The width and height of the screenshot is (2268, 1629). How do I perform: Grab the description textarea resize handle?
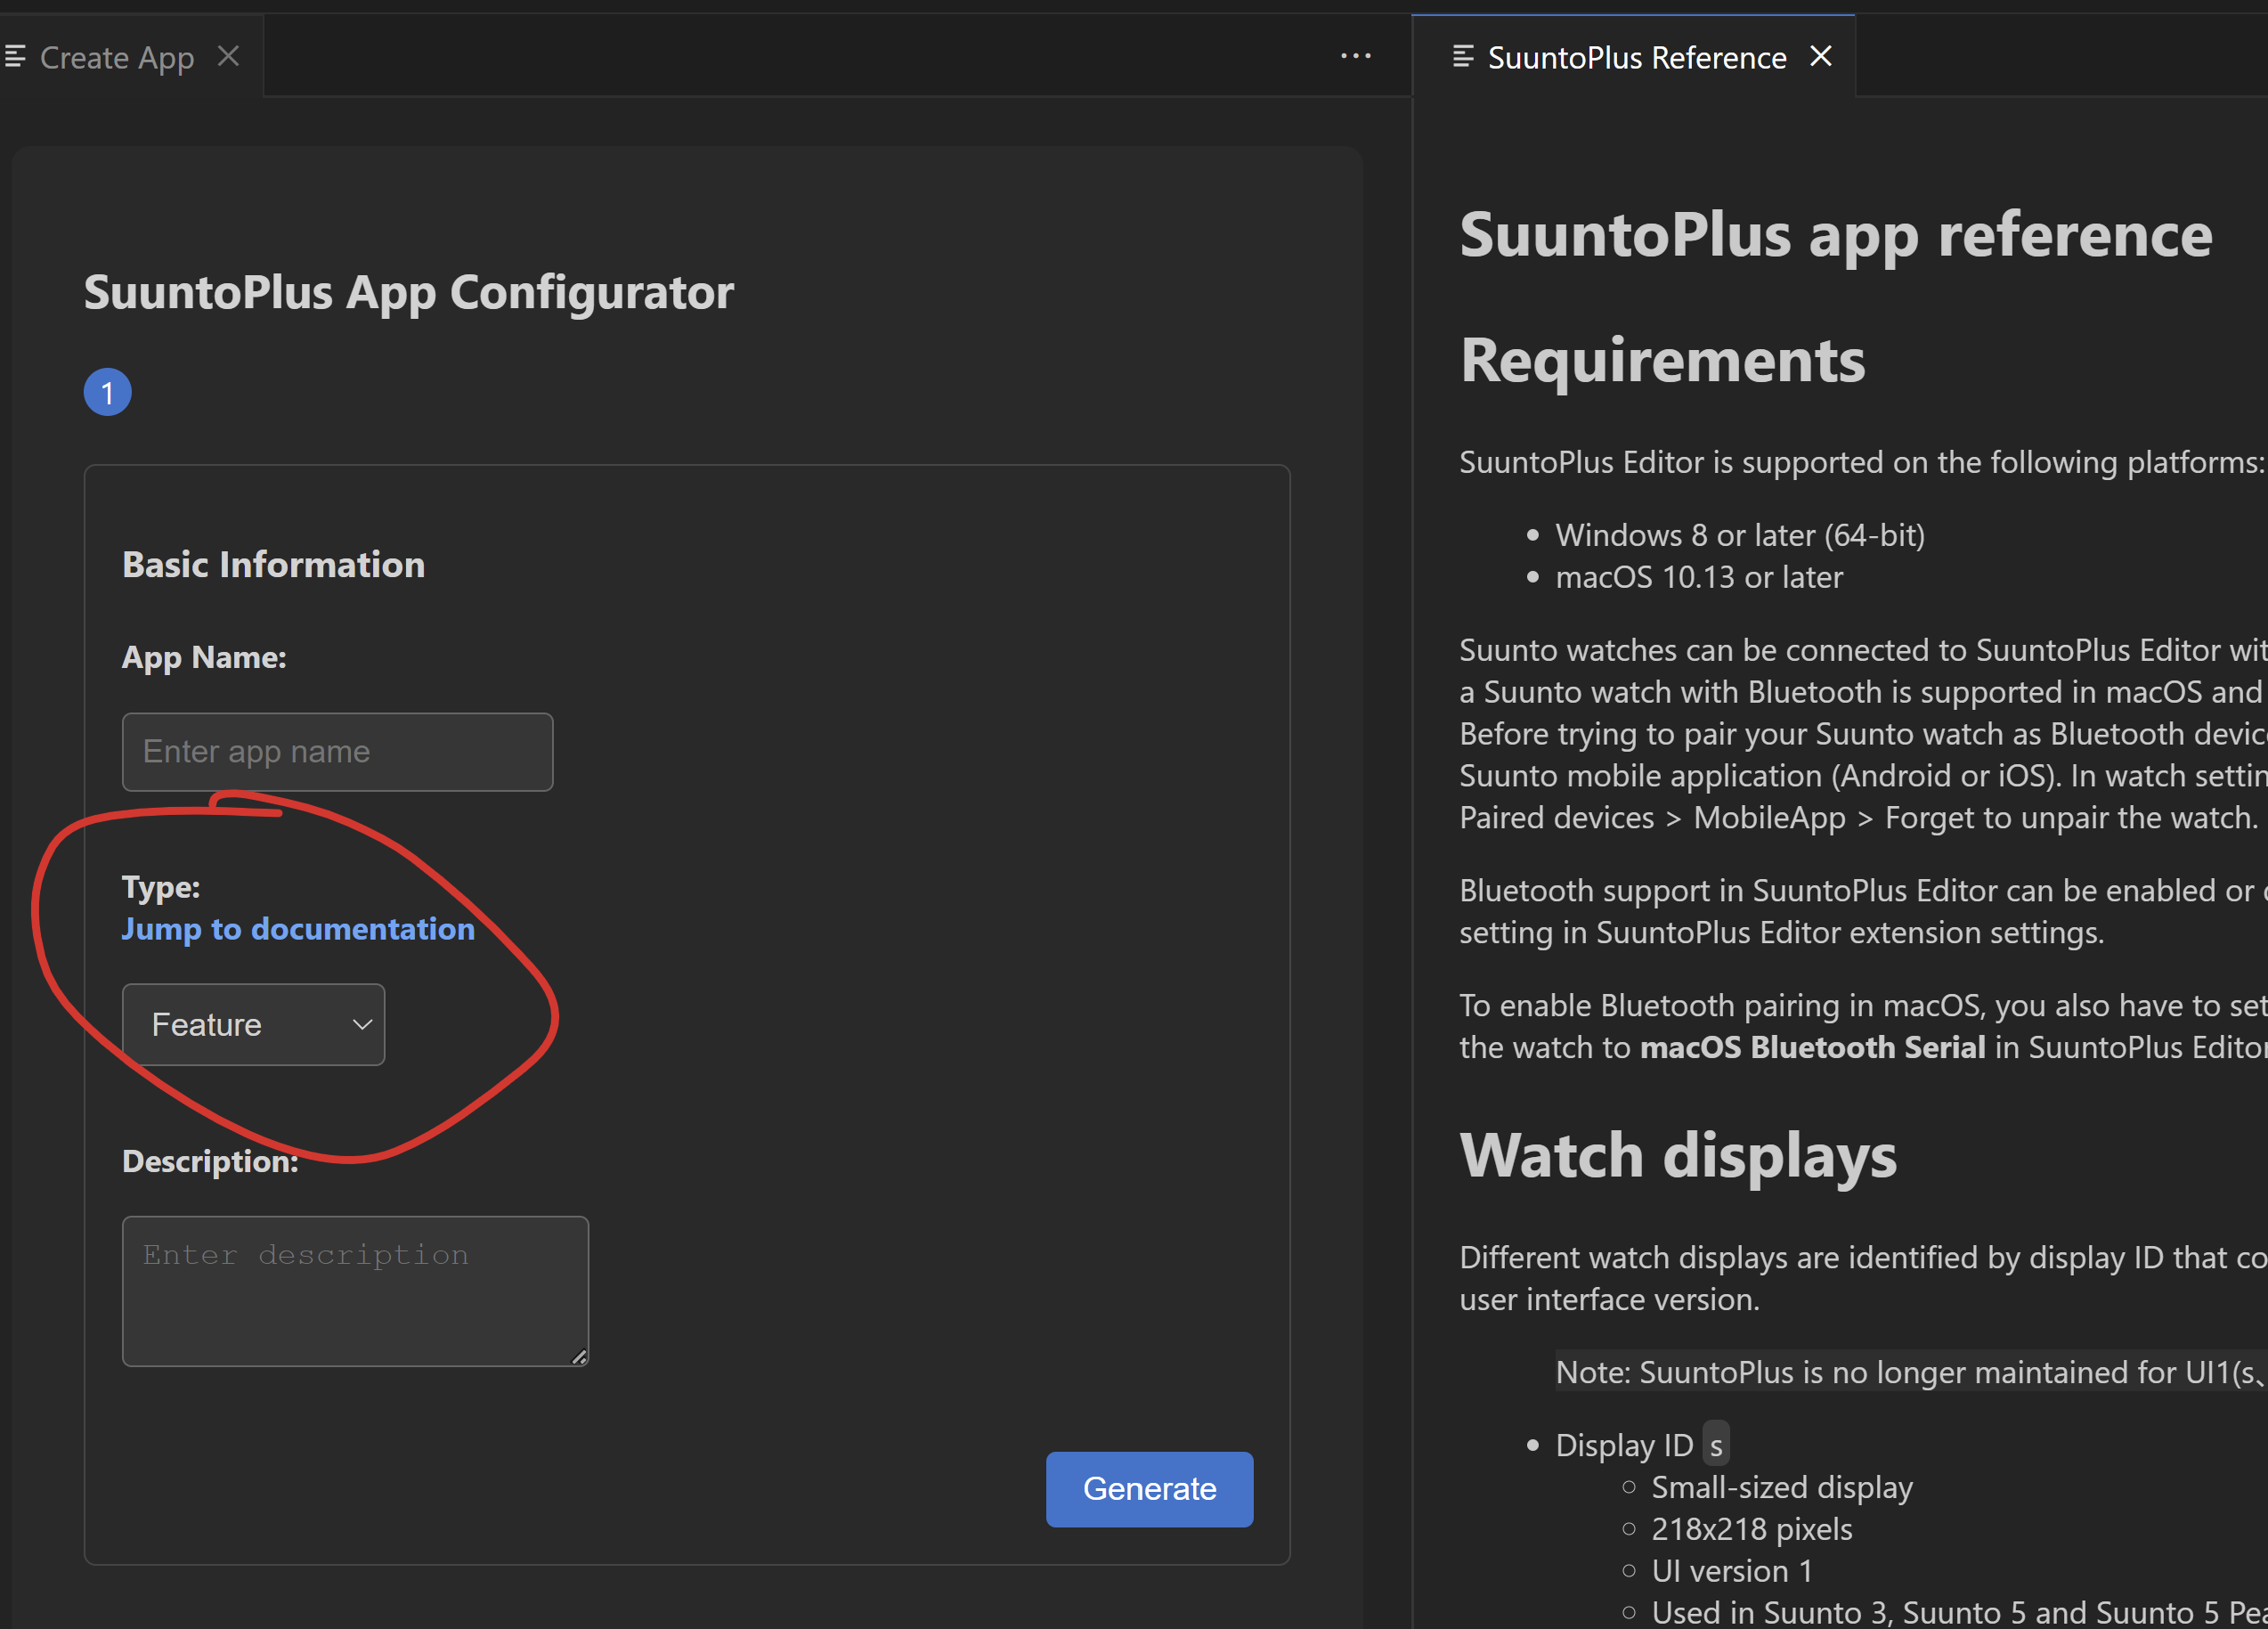click(x=579, y=1357)
